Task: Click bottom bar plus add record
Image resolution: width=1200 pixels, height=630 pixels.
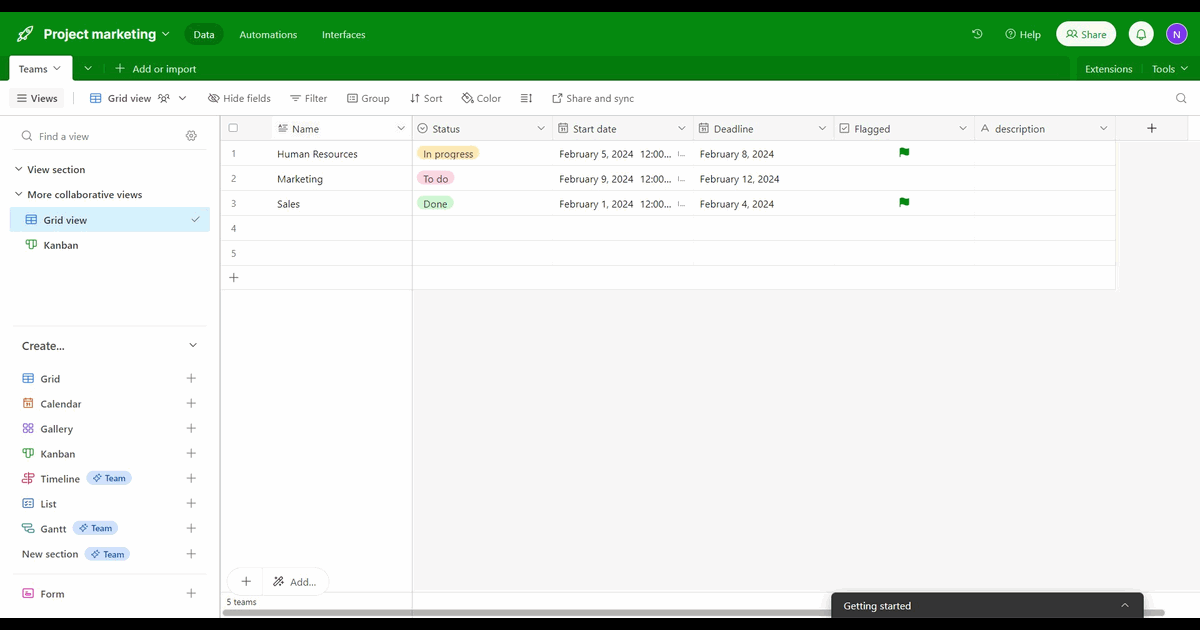Action: (245, 581)
